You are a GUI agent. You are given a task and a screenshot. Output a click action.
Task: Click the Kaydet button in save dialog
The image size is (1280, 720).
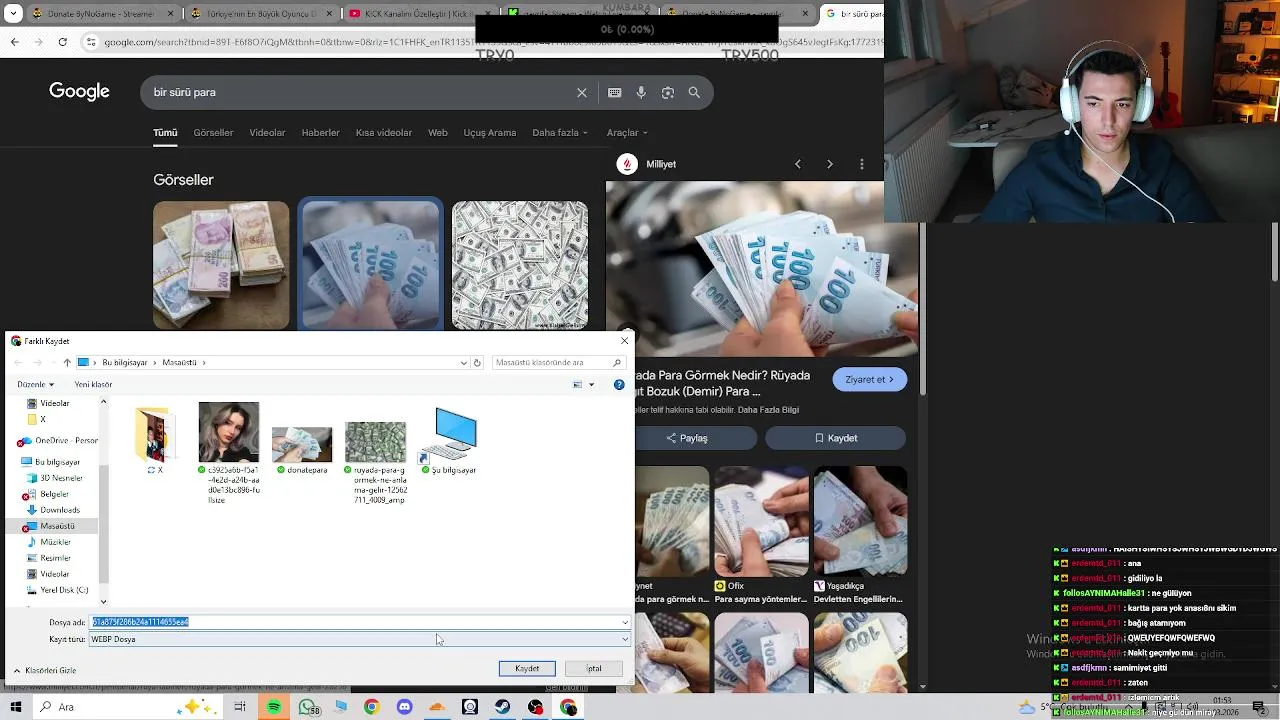click(527, 668)
